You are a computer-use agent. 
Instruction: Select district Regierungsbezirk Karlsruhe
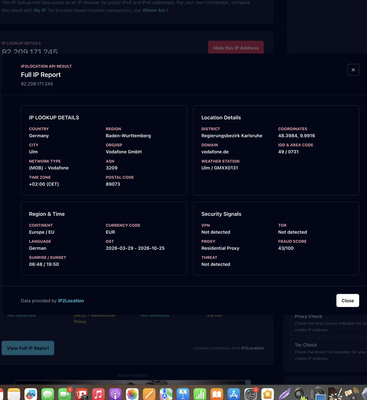point(232,136)
